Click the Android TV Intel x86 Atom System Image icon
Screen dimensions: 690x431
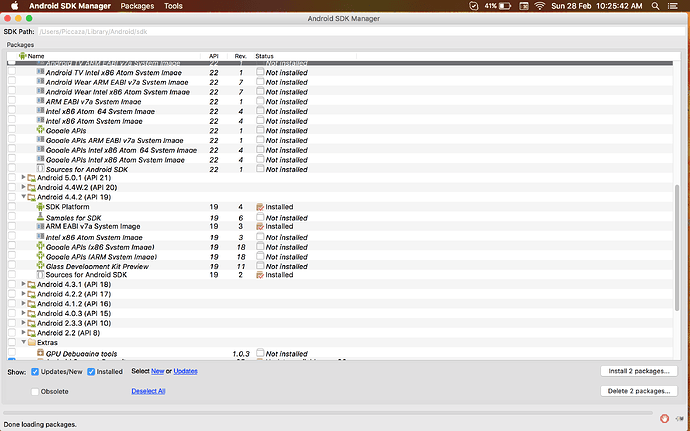tap(40, 72)
